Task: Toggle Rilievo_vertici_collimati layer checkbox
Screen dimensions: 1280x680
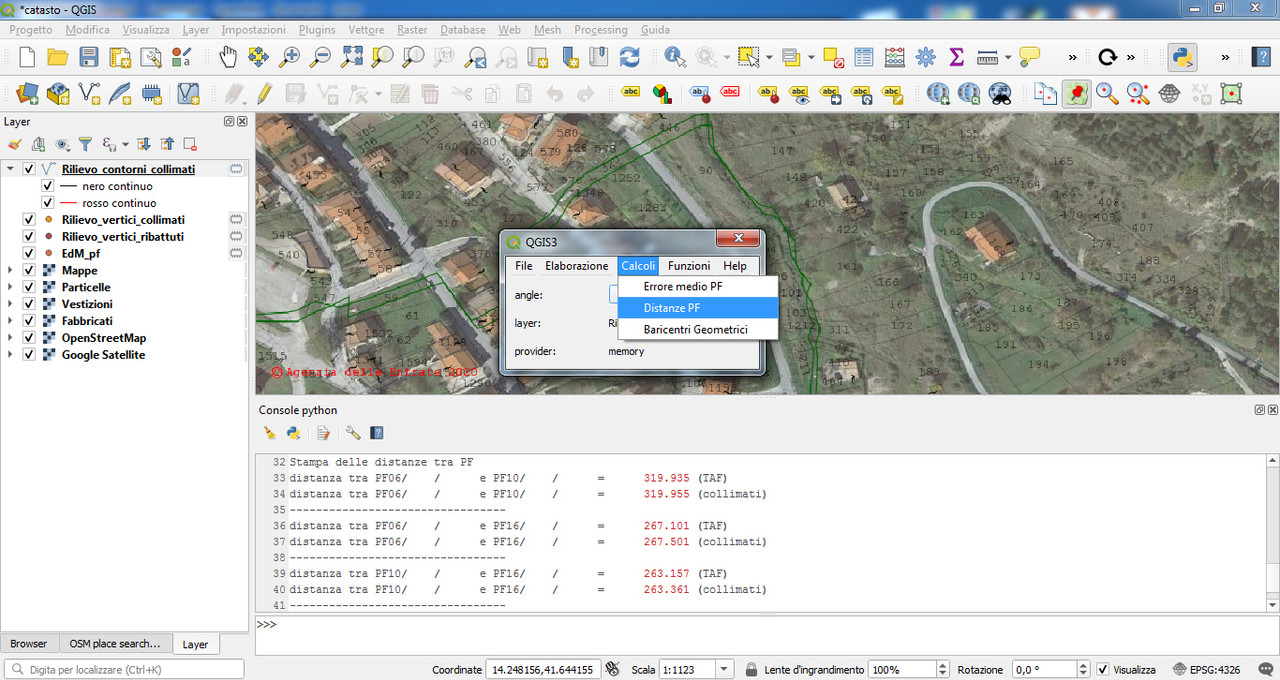Action: [29, 219]
